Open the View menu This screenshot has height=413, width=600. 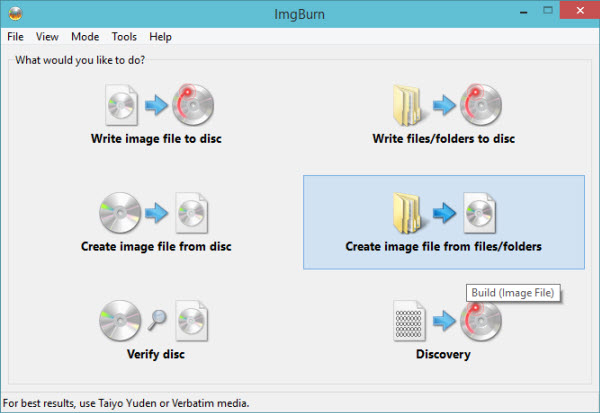click(x=47, y=37)
